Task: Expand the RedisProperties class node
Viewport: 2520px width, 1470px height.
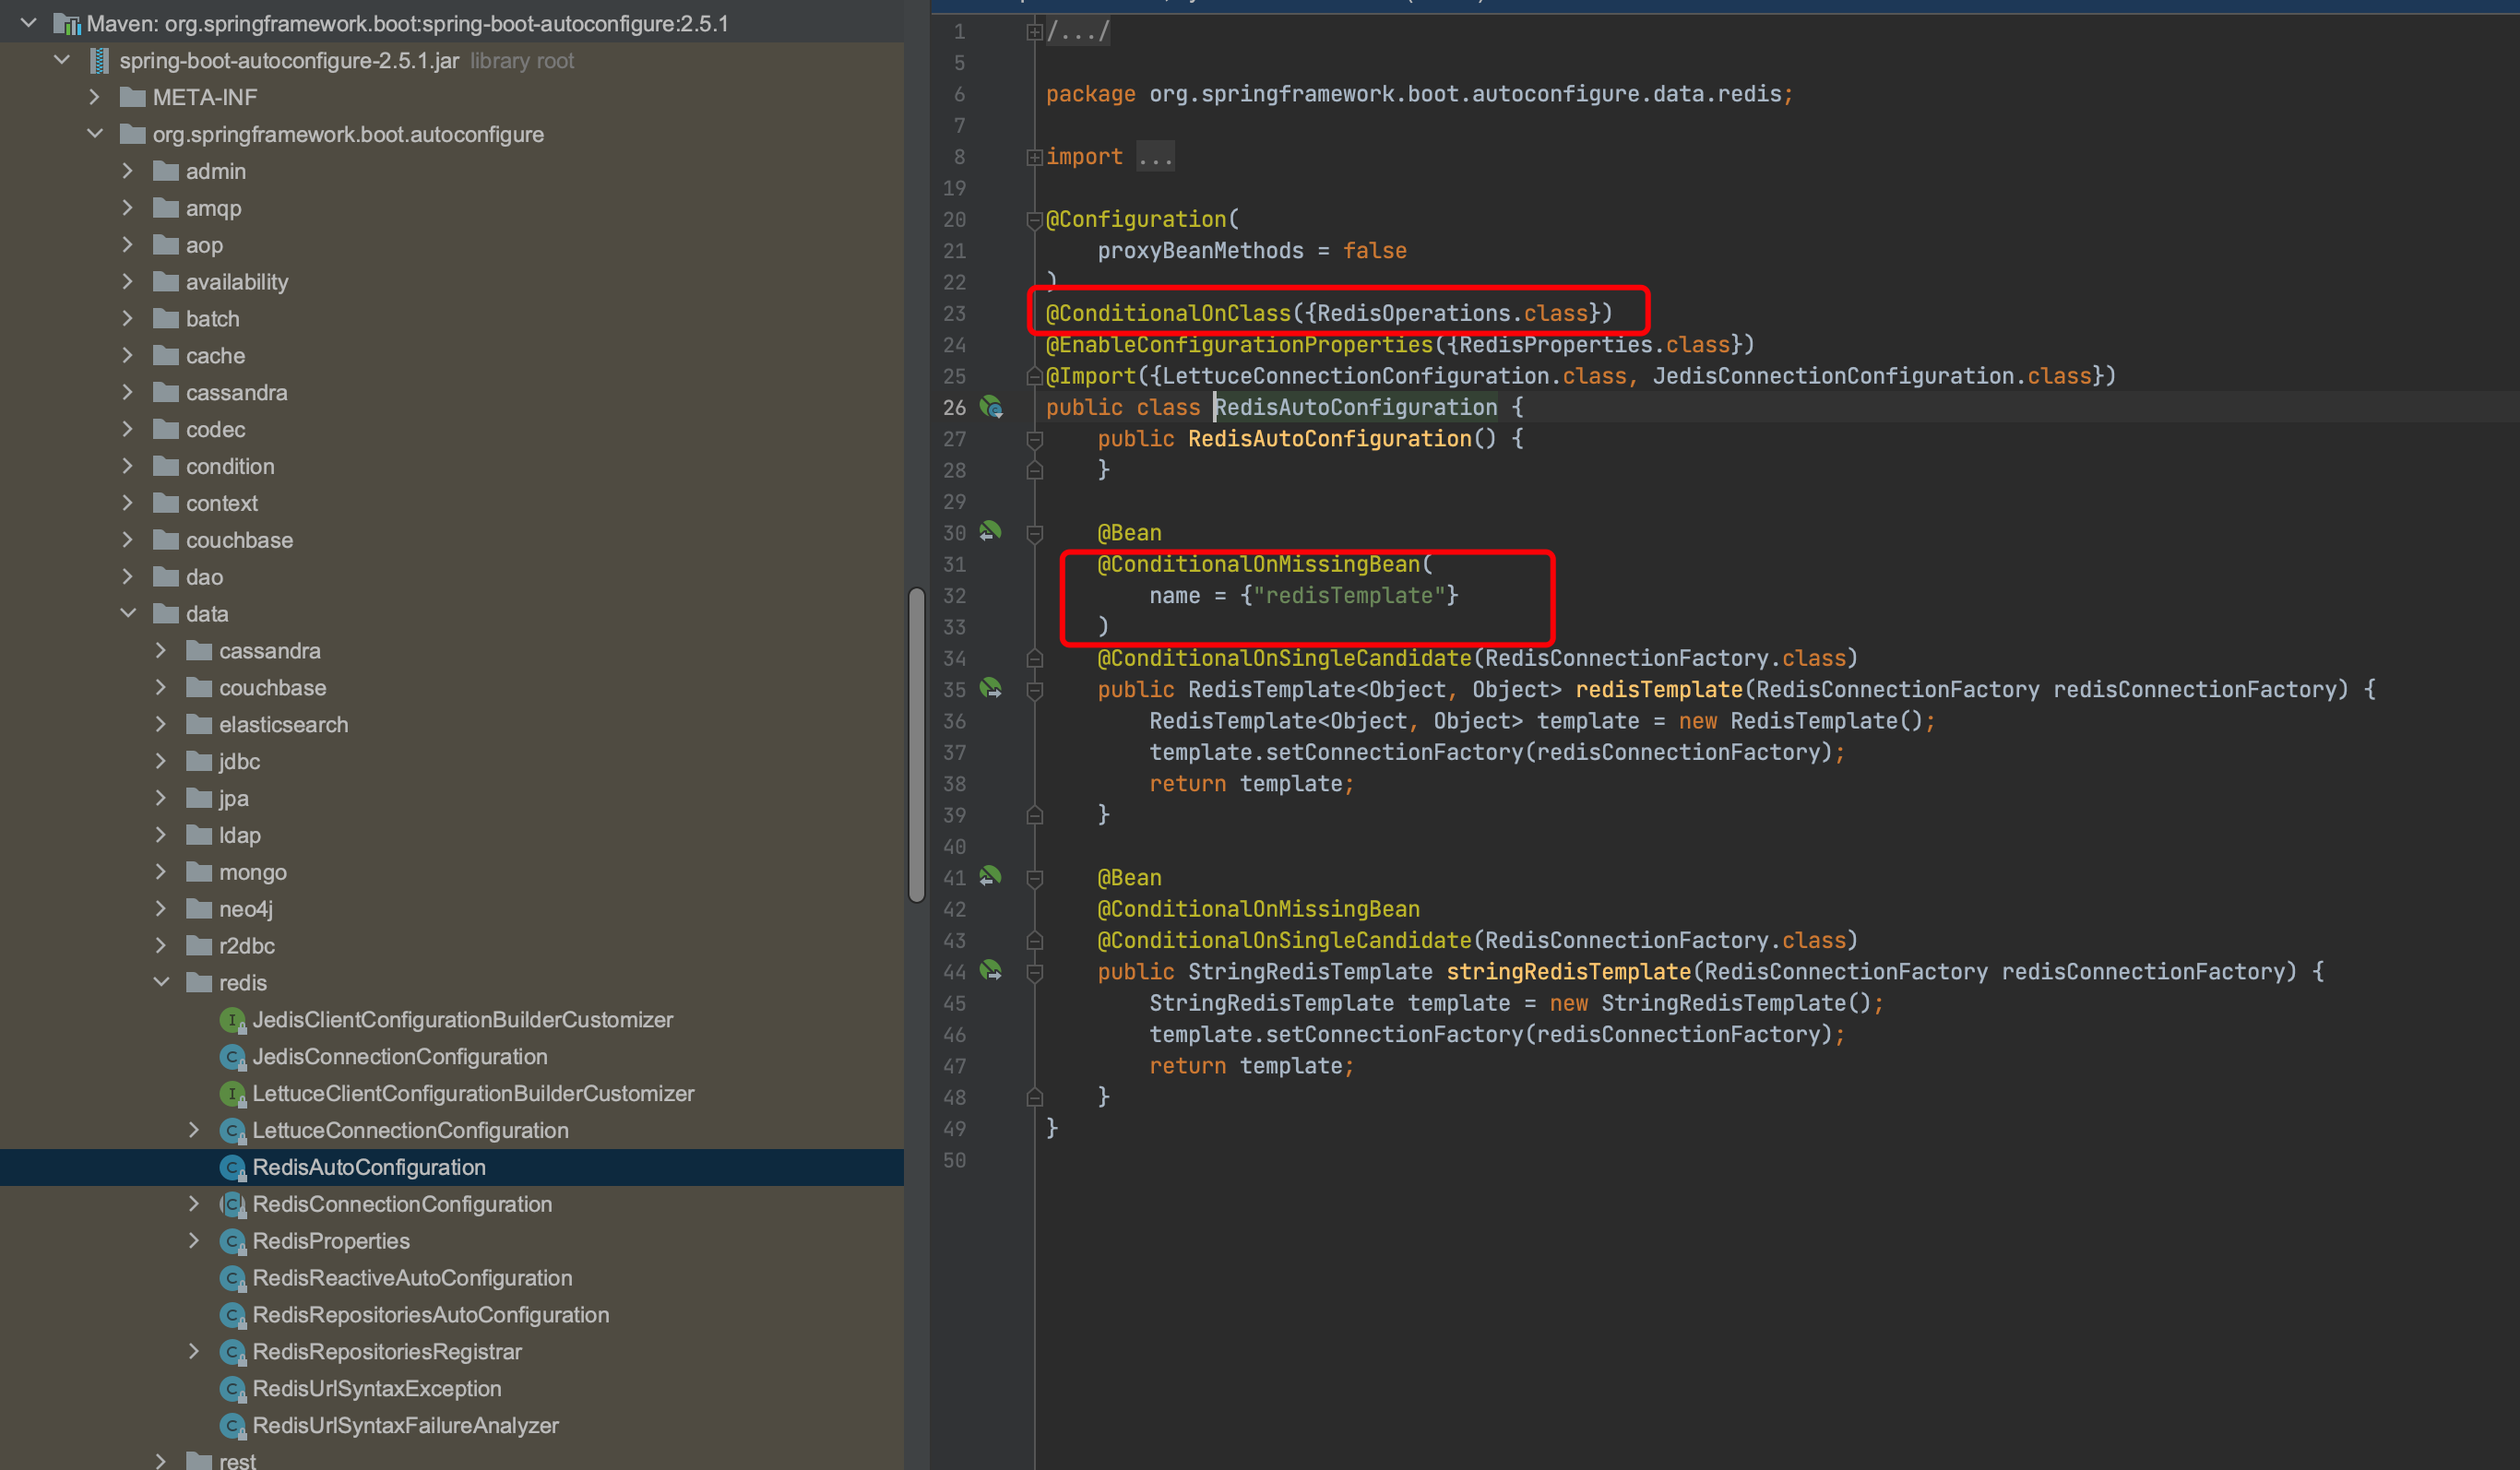Action: [x=194, y=1241]
